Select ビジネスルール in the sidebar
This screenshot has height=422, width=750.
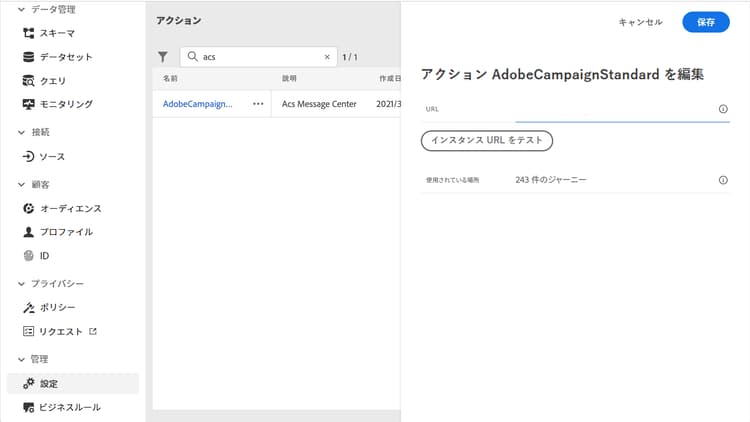click(69, 407)
